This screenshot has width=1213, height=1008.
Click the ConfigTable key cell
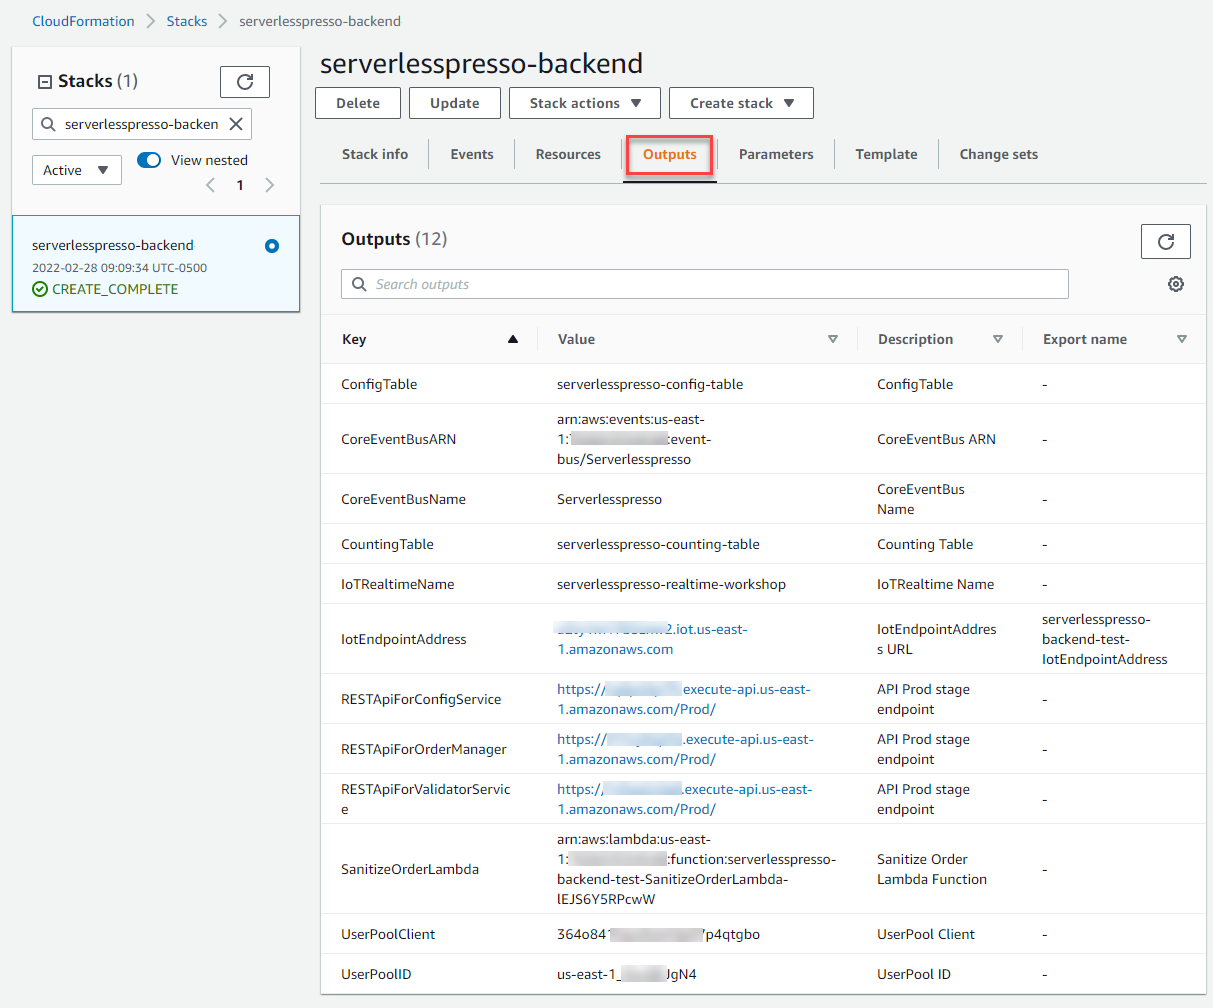[379, 384]
